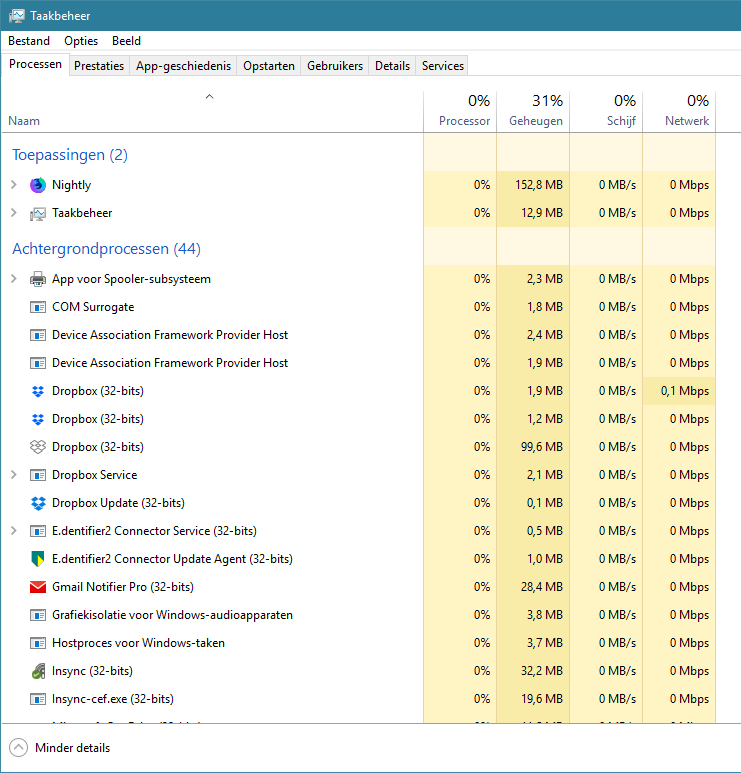Screen dimensions: 741x773
Task: Sort by Schijf column header
Action: [606, 112]
